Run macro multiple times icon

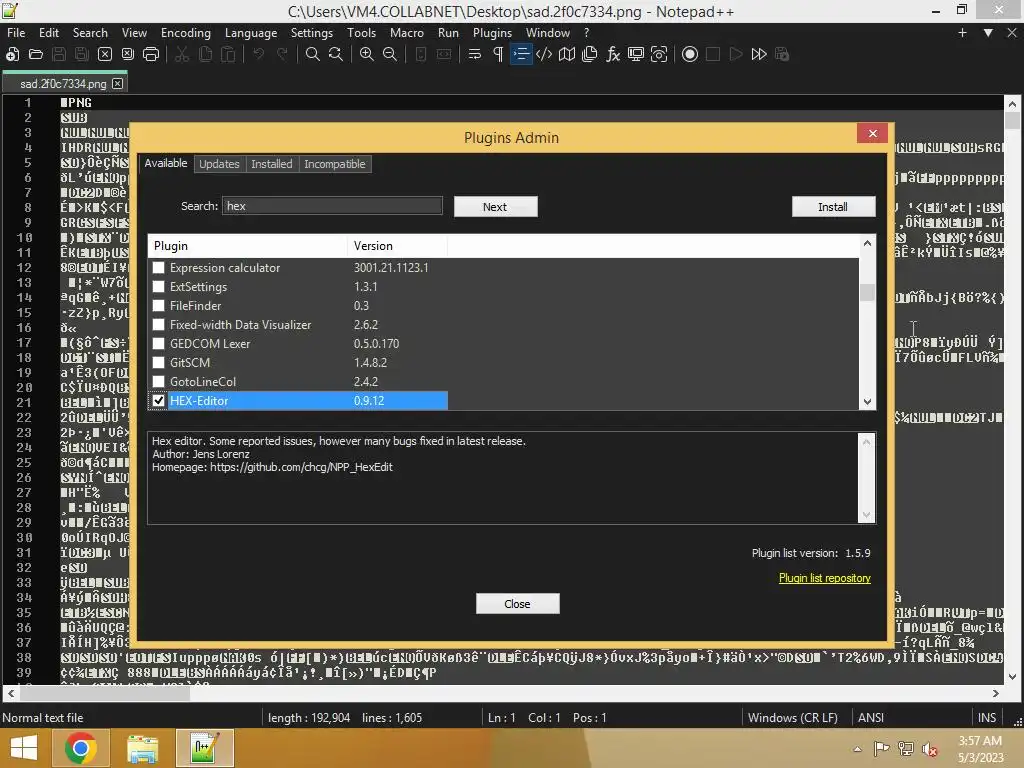(759, 54)
